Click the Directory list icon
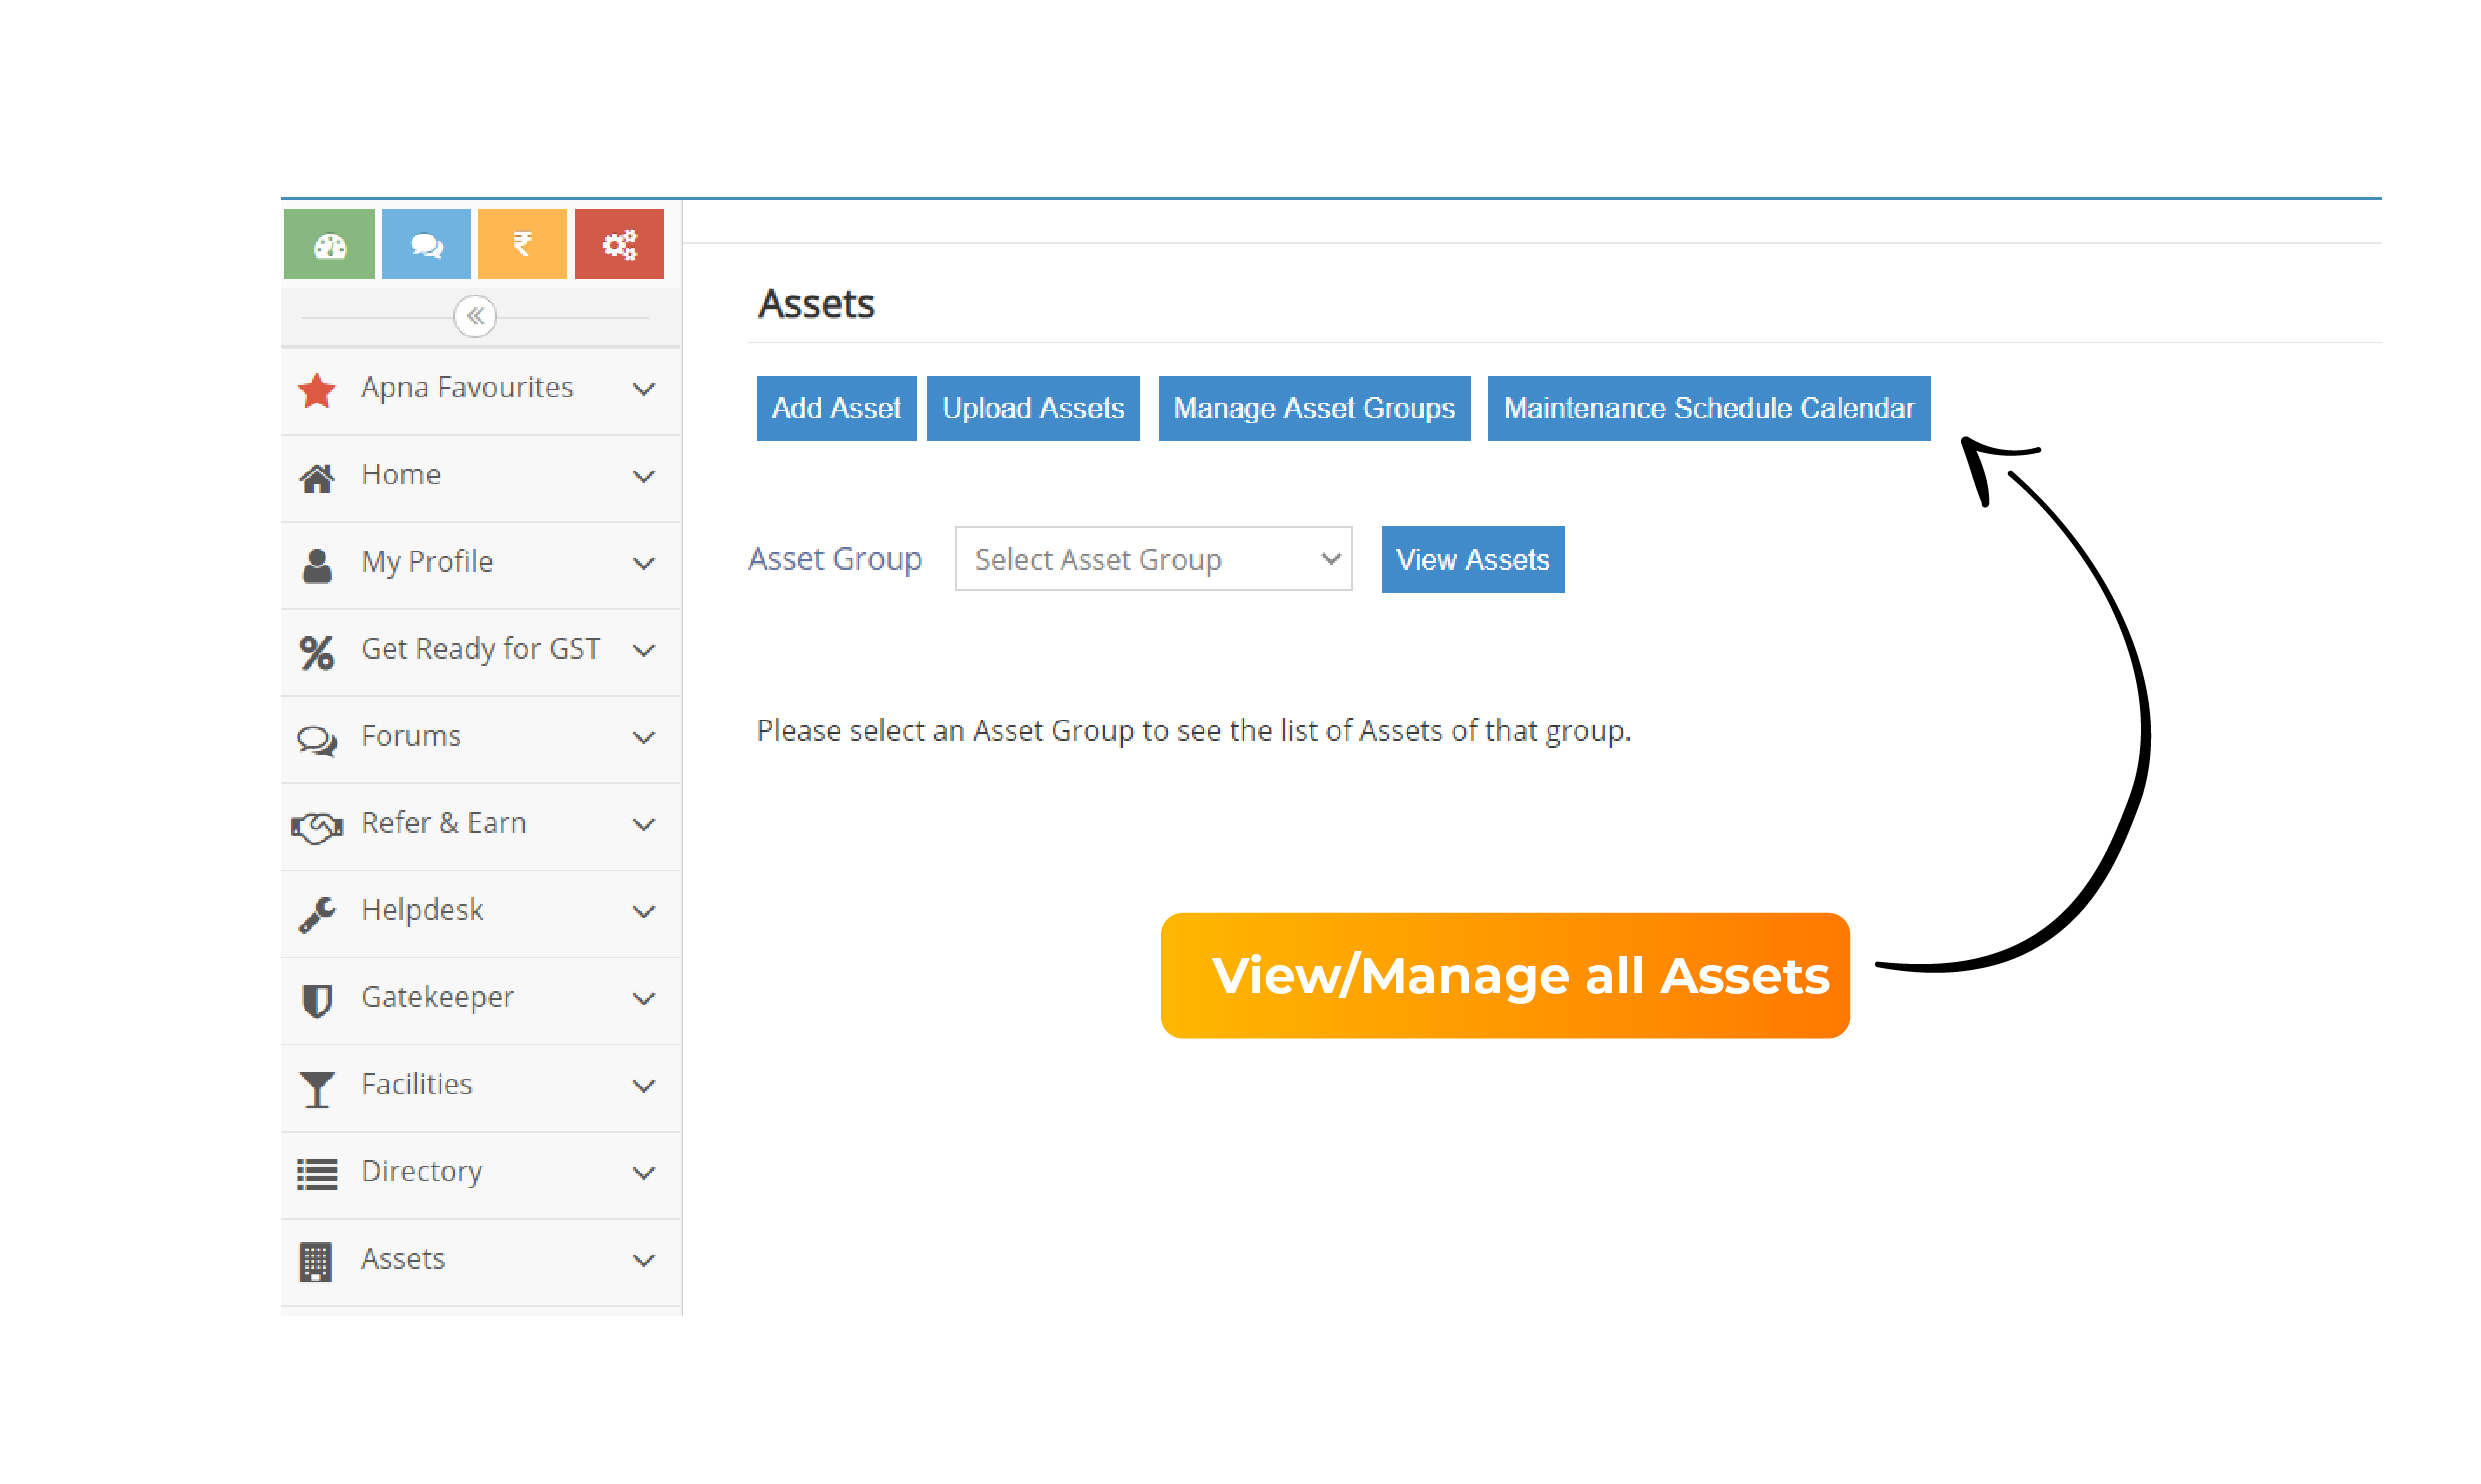 tap(317, 1173)
